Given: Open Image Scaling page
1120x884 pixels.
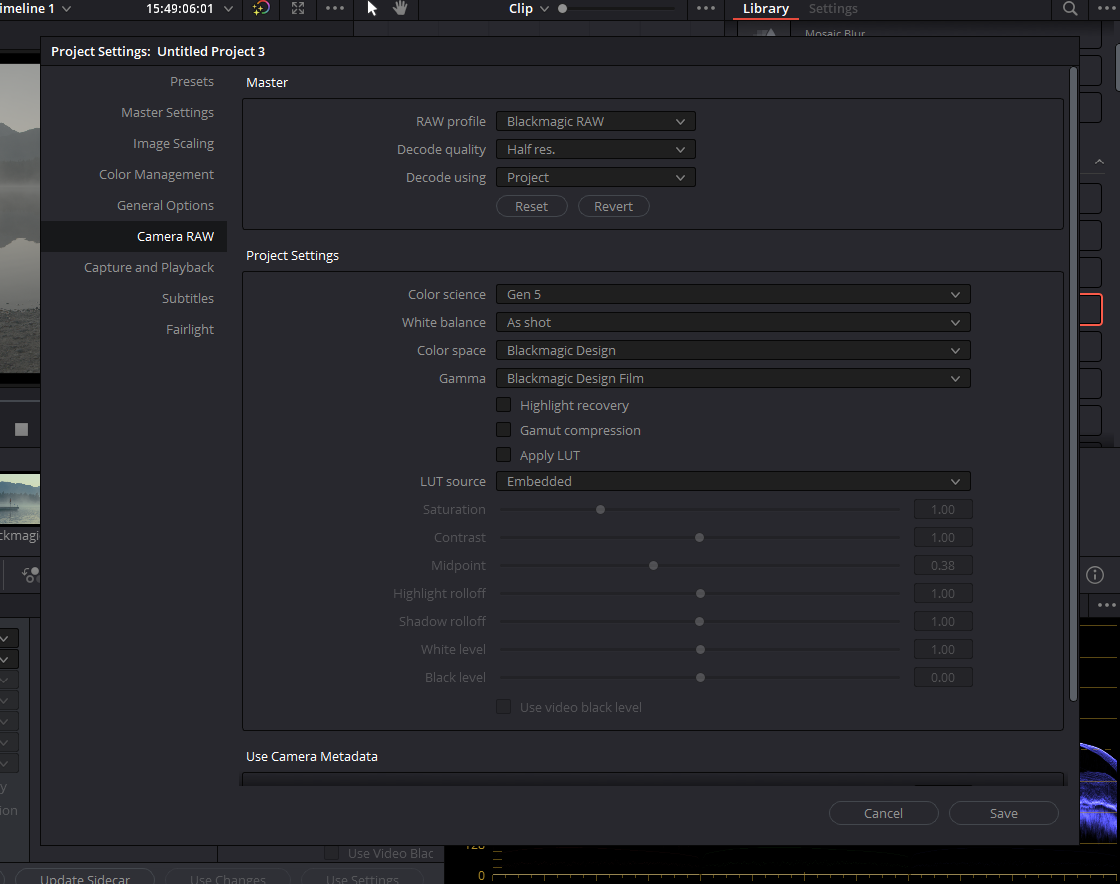Looking at the screenshot, I should [x=173, y=144].
